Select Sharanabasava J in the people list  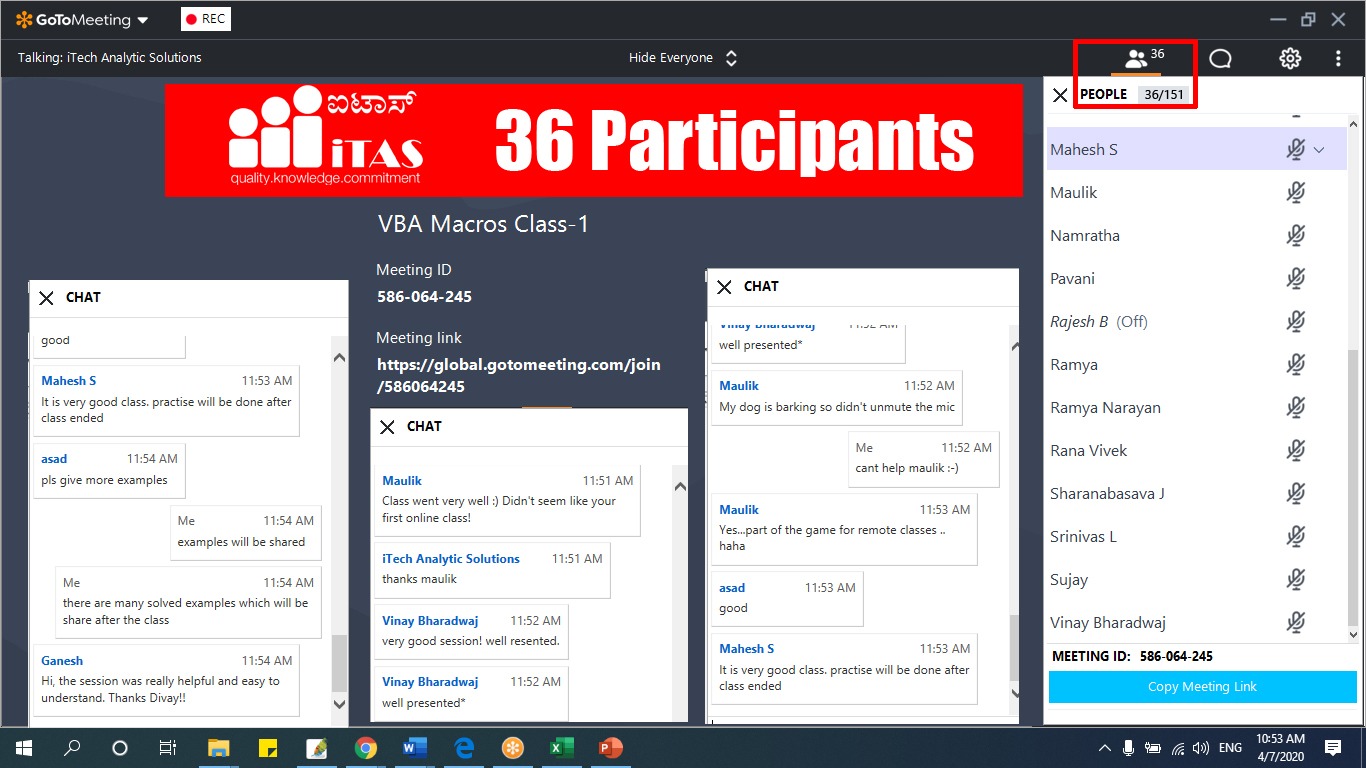pos(1107,494)
